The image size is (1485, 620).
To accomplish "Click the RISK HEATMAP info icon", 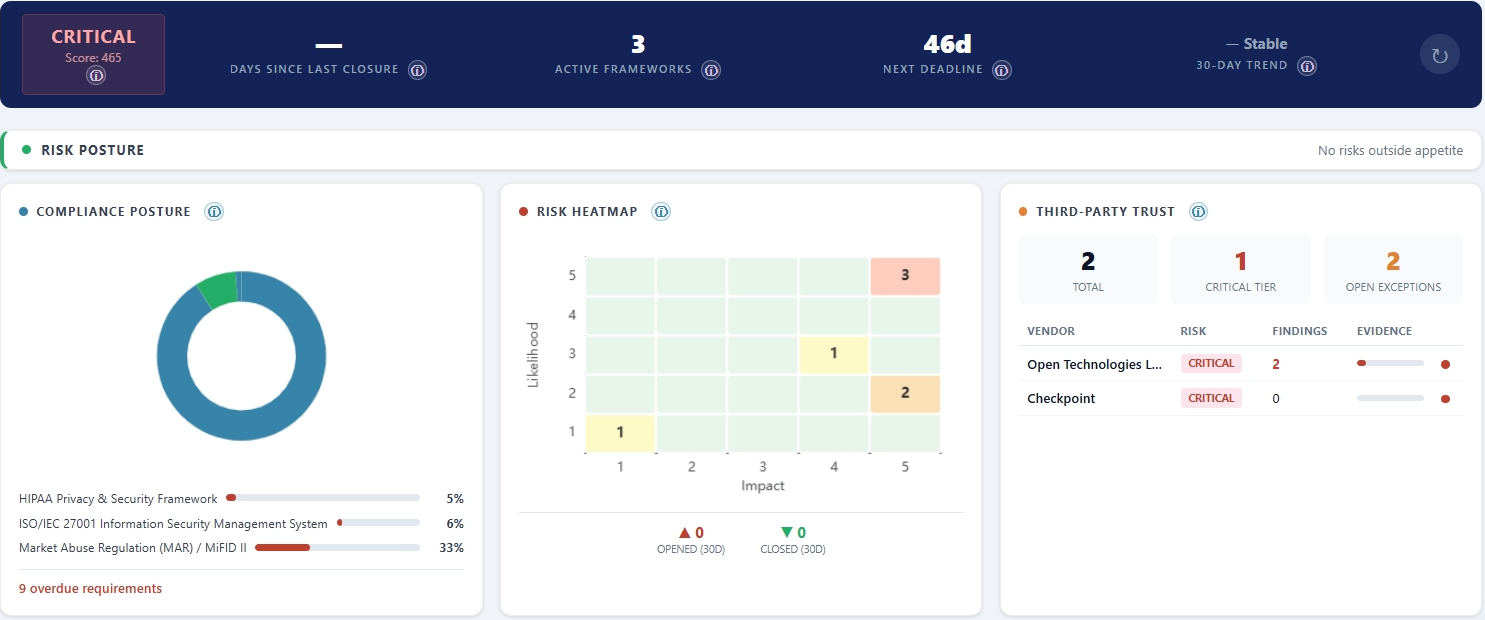I will [x=661, y=211].
